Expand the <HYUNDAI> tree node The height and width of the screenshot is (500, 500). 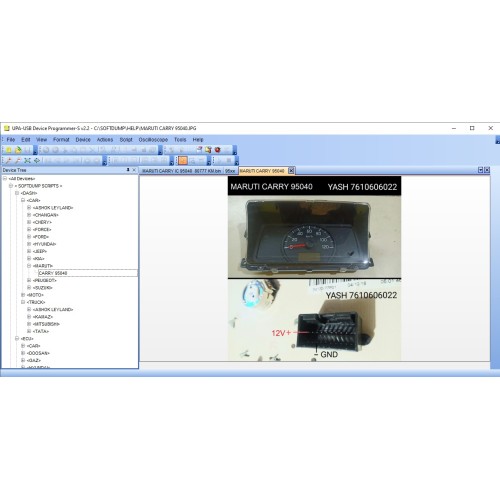coord(29,244)
